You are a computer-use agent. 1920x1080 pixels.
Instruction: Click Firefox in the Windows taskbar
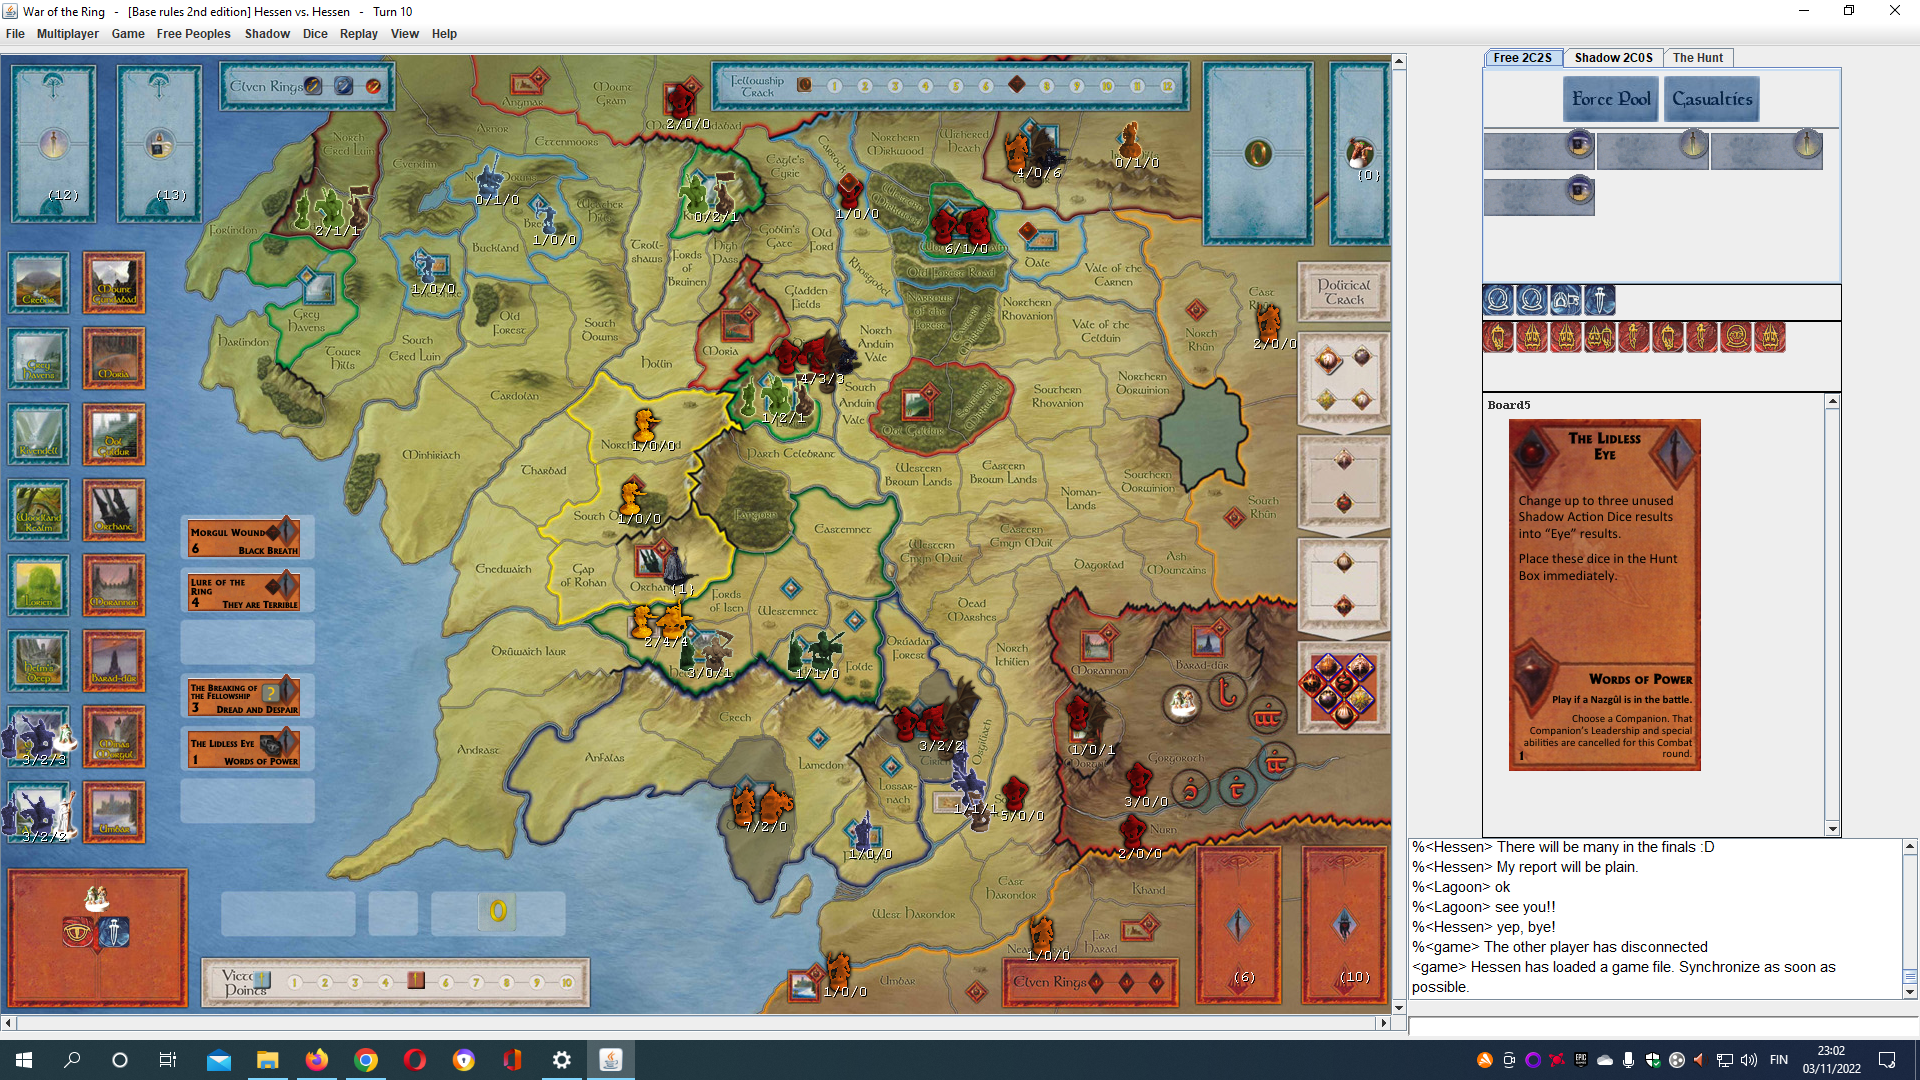click(316, 1060)
